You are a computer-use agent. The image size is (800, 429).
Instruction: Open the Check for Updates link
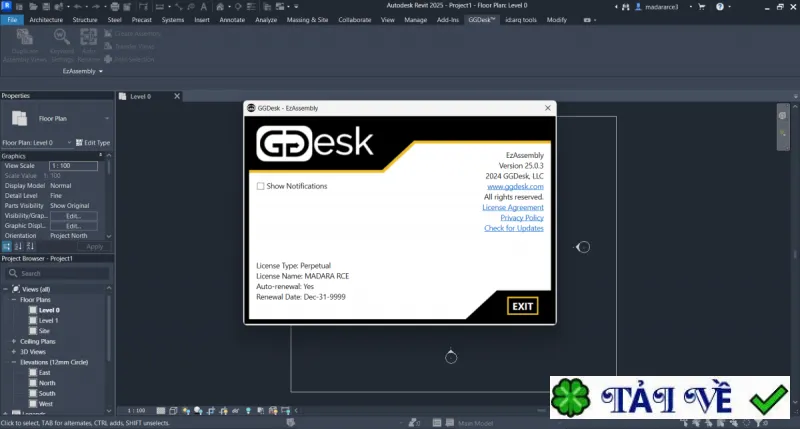click(x=514, y=228)
